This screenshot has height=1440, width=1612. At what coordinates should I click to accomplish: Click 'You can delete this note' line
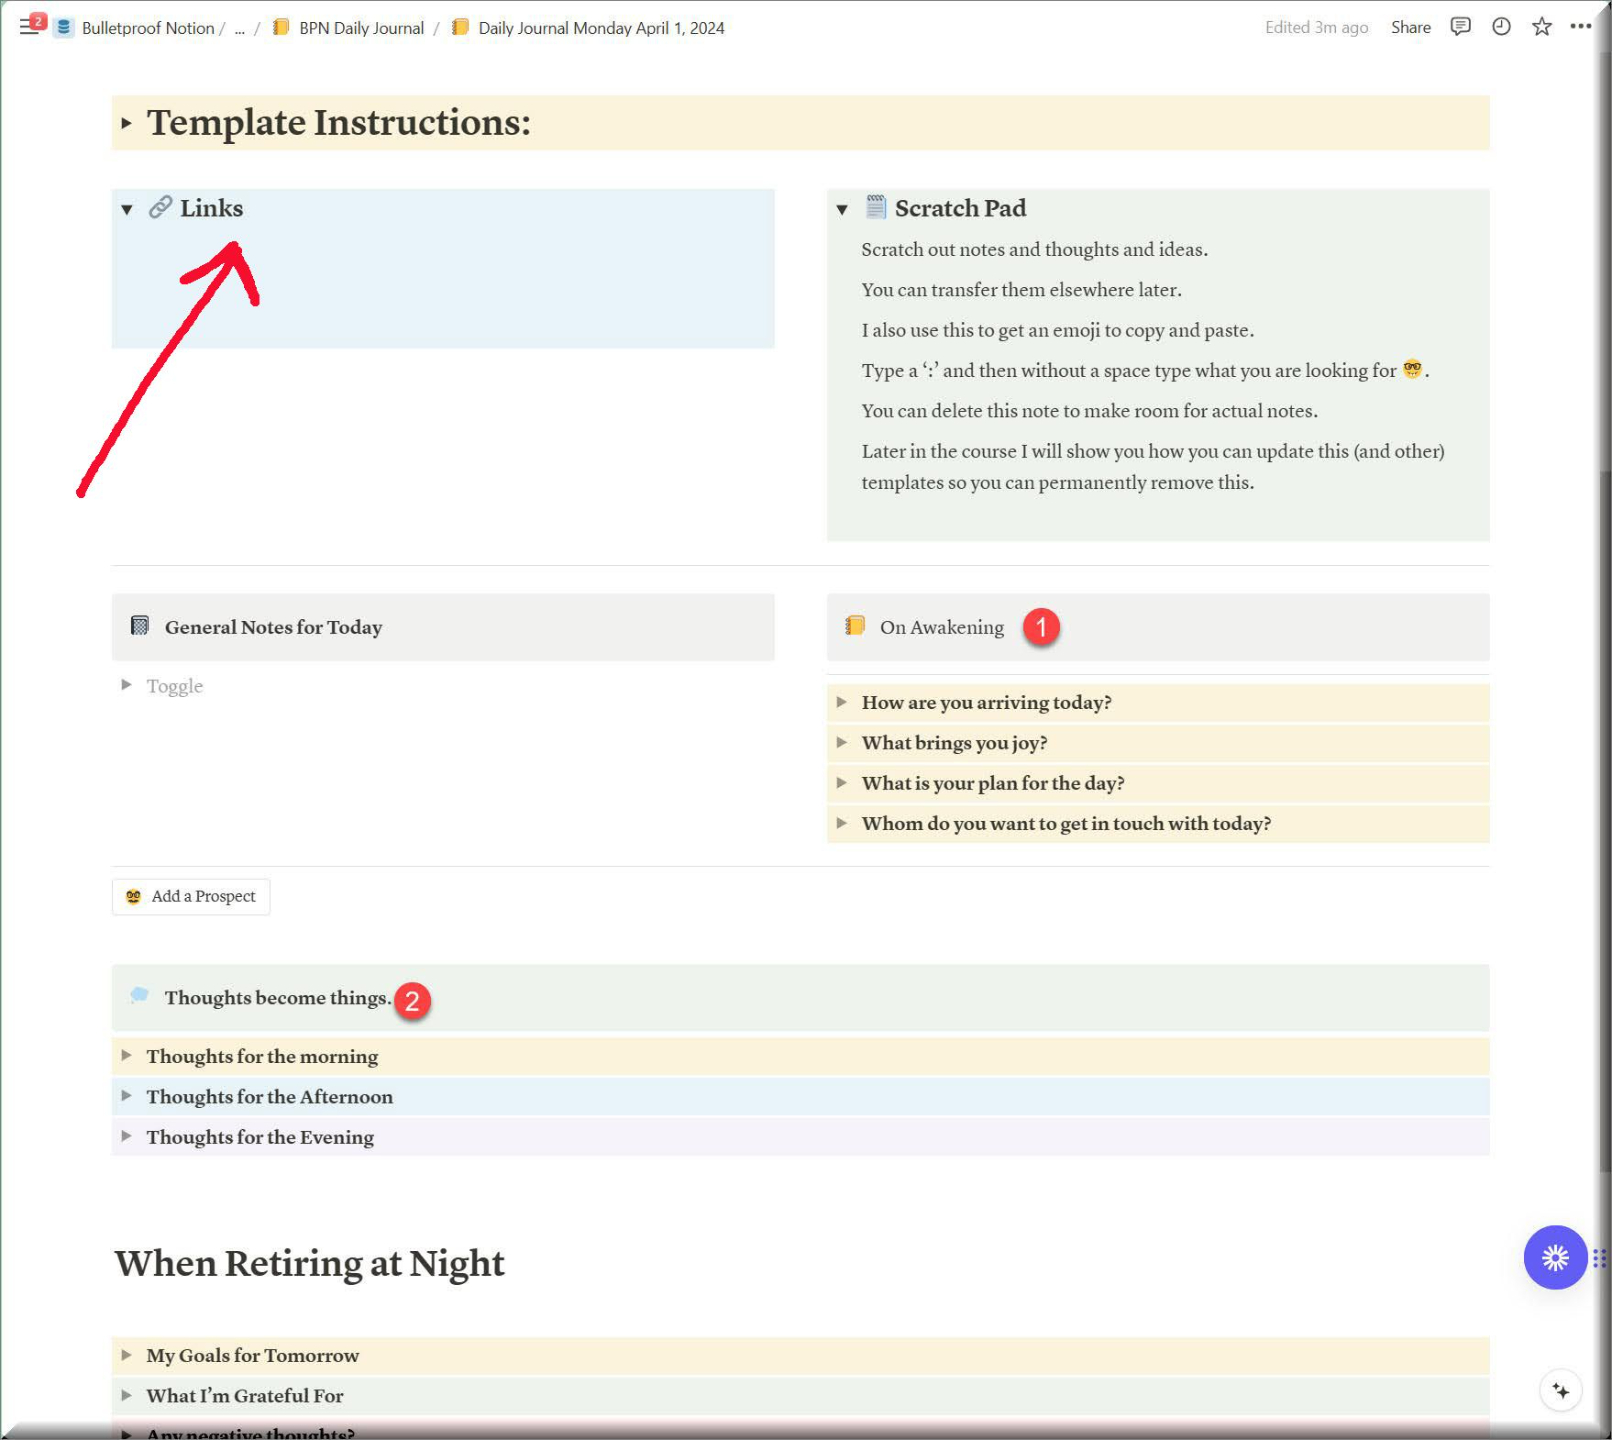1090,411
